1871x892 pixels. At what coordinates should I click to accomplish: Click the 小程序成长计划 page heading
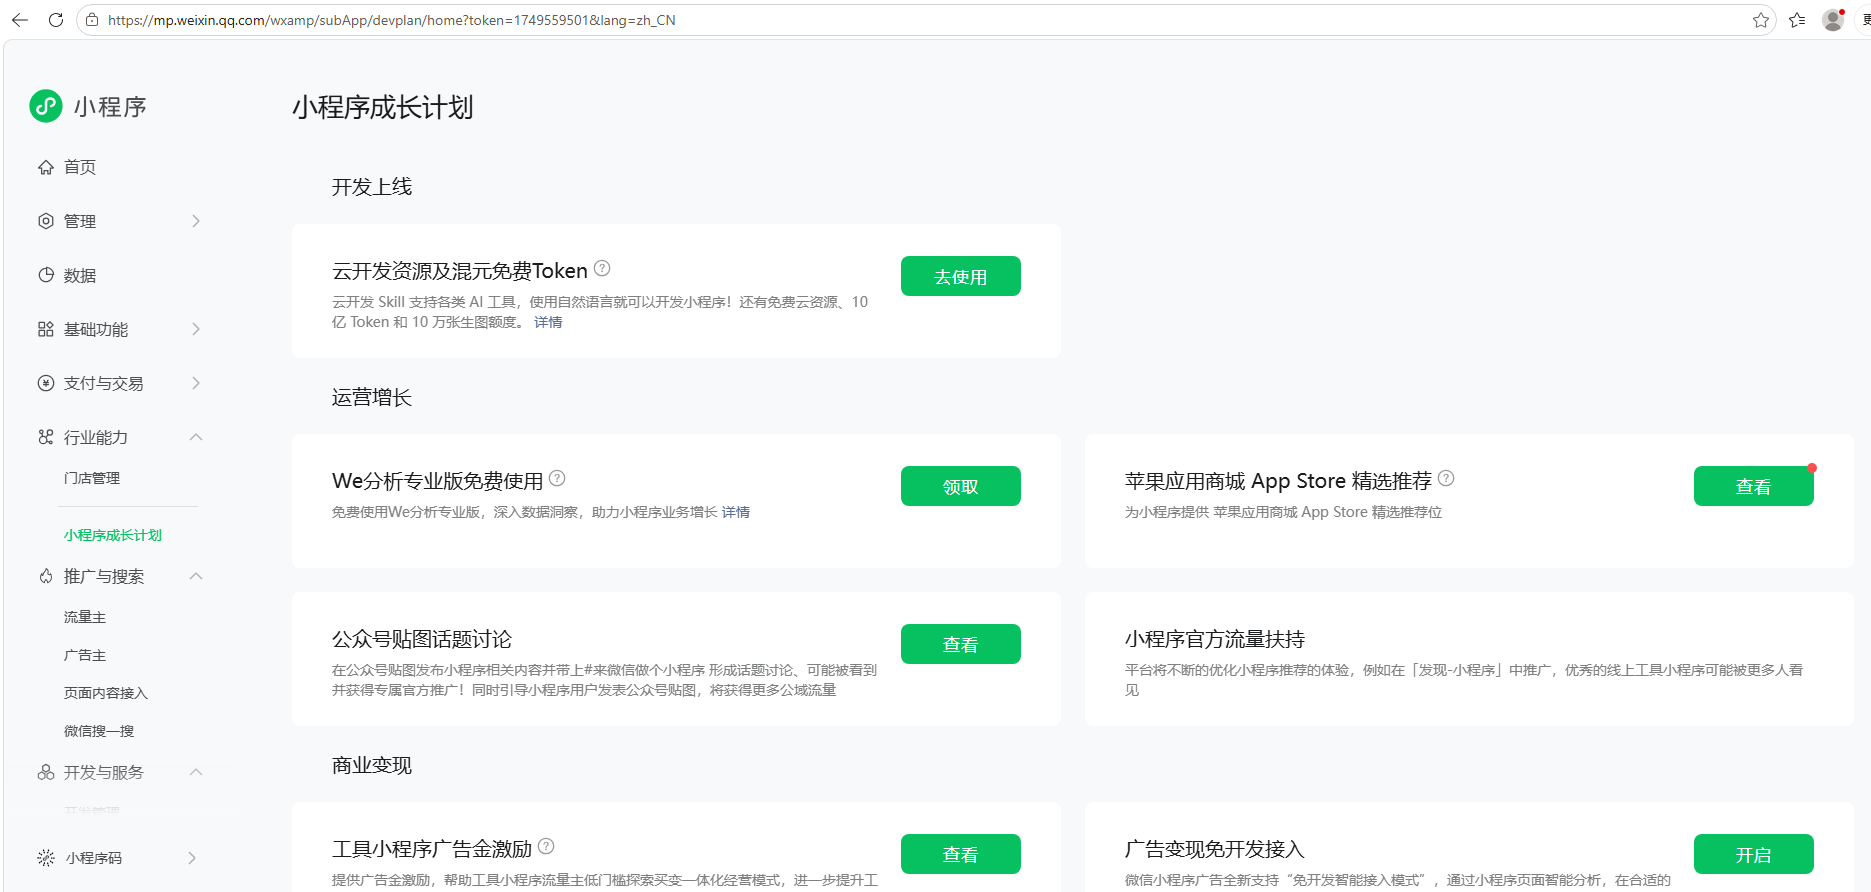(x=383, y=107)
